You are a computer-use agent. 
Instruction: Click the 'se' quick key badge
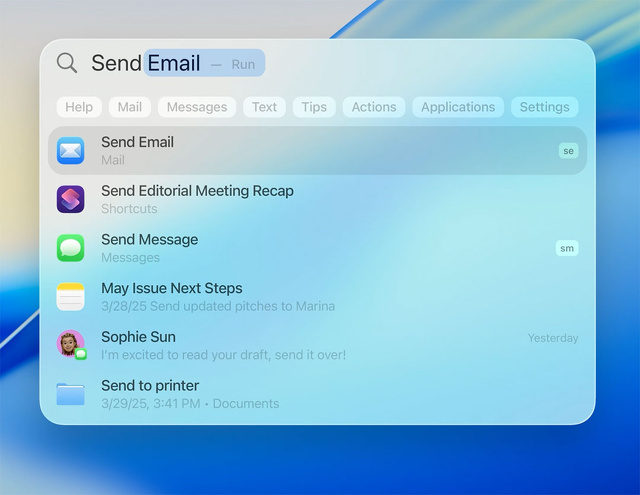pyautogui.click(x=568, y=151)
